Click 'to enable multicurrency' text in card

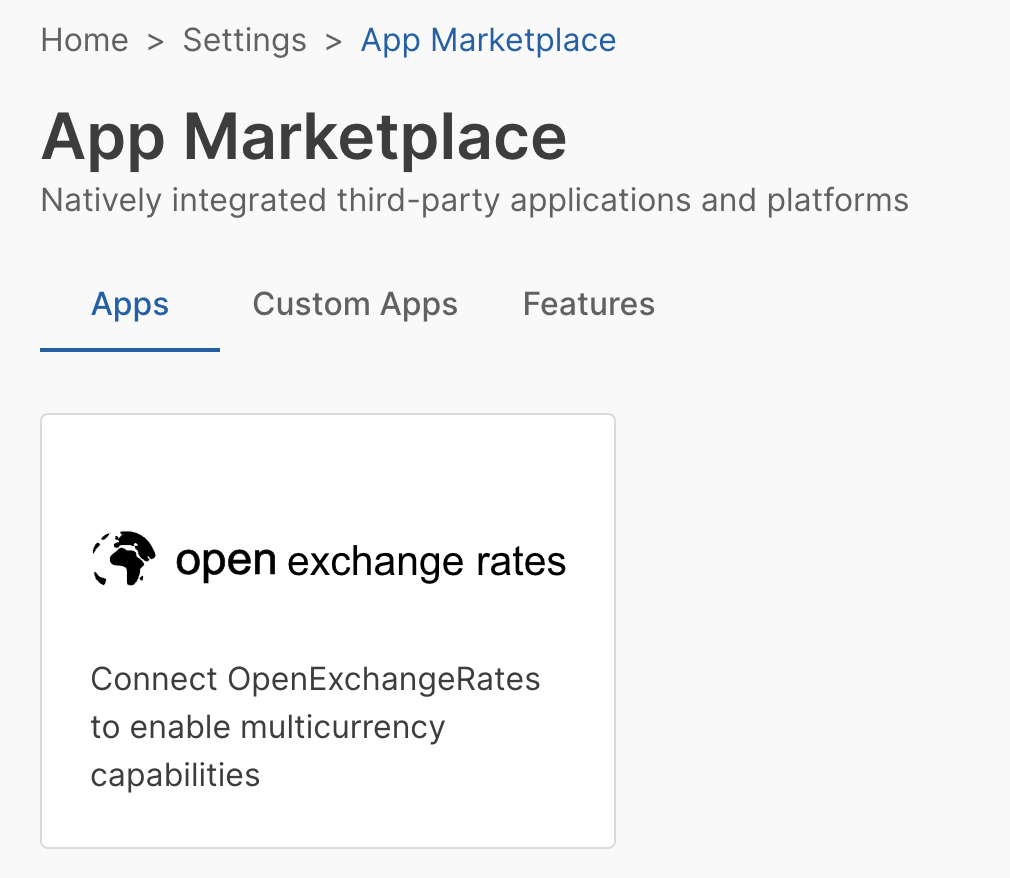point(267,727)
